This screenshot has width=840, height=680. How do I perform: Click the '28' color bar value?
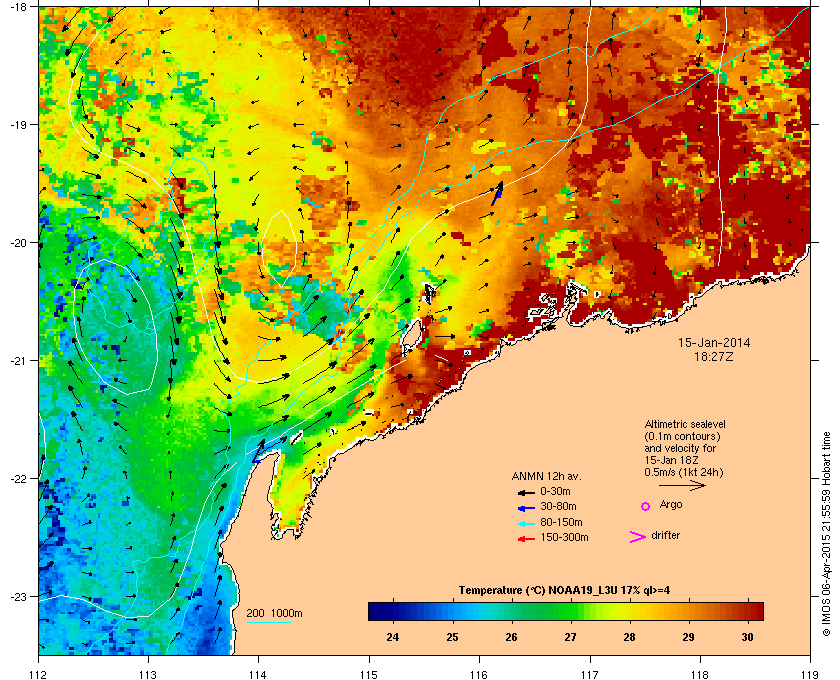629,637
